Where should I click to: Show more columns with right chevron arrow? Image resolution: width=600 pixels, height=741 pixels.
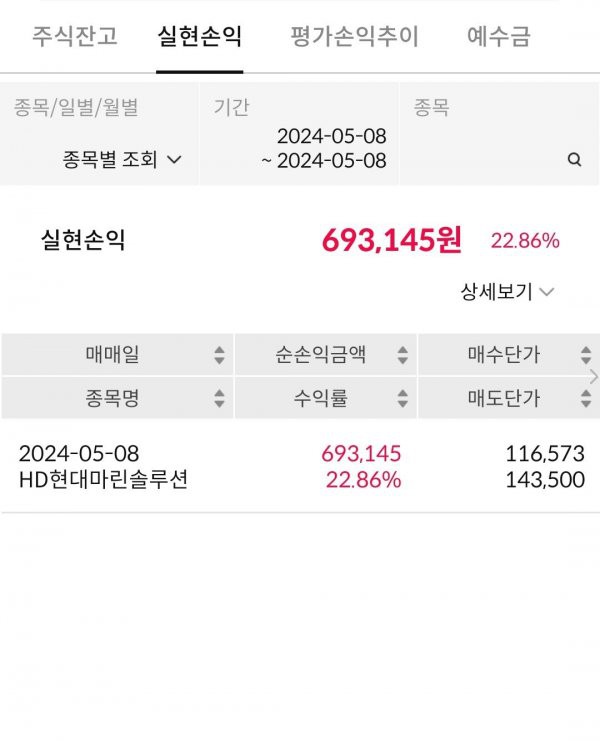[594, 377]
